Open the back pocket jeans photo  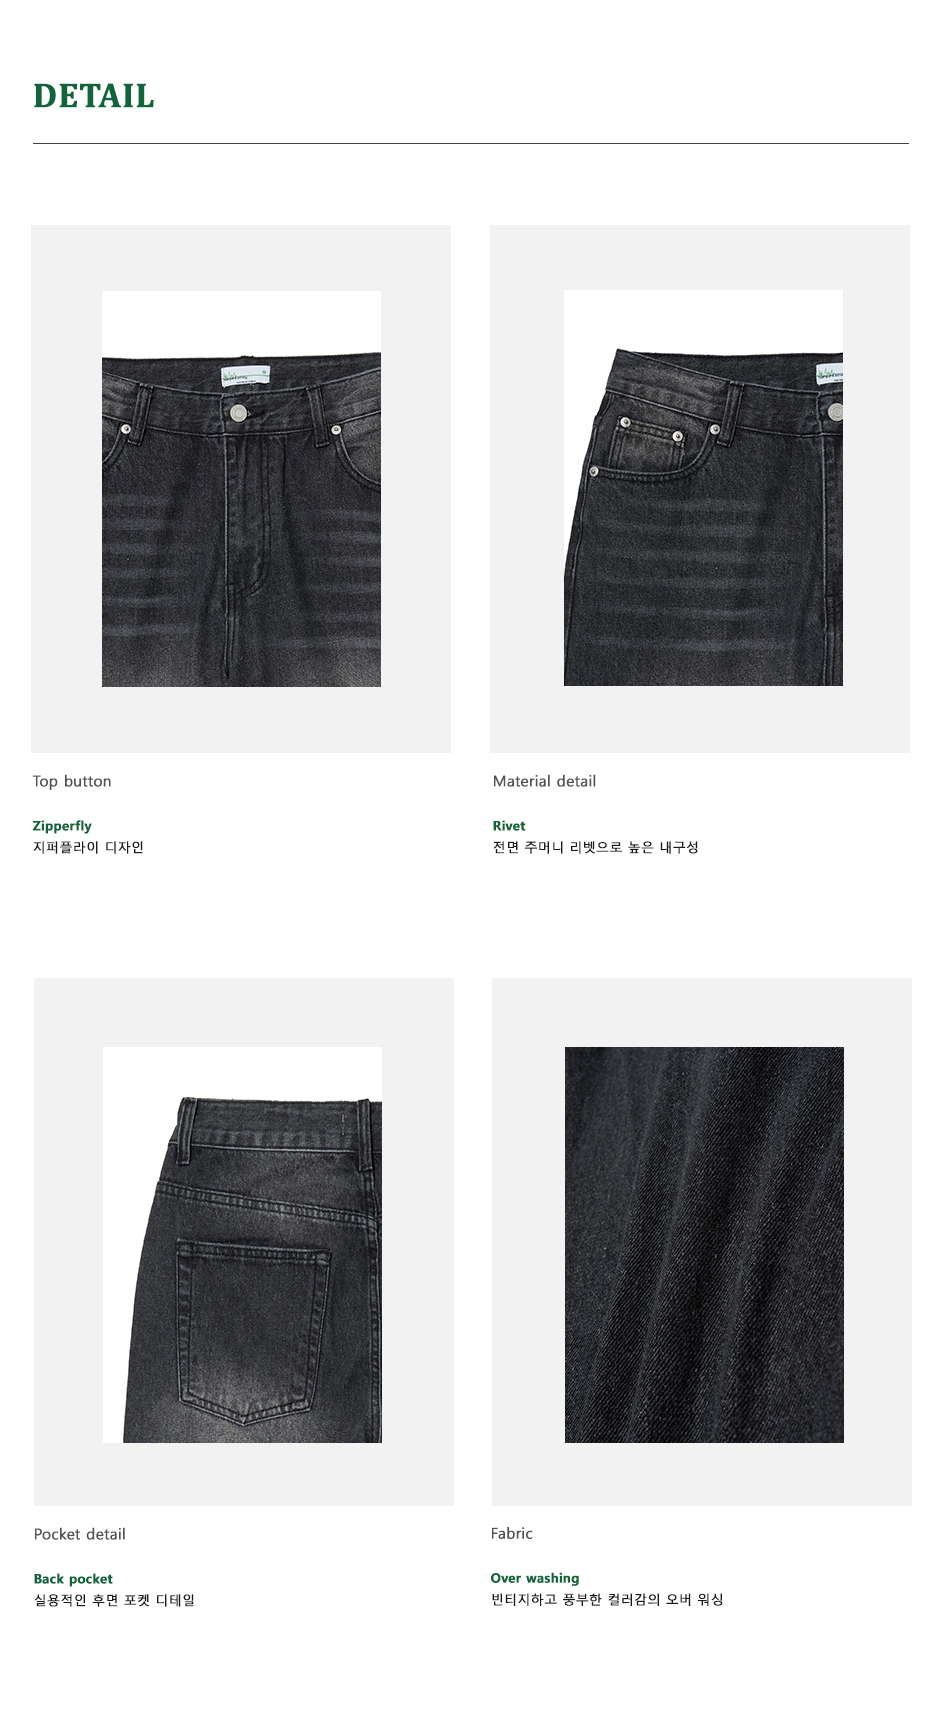[242, 1245]
